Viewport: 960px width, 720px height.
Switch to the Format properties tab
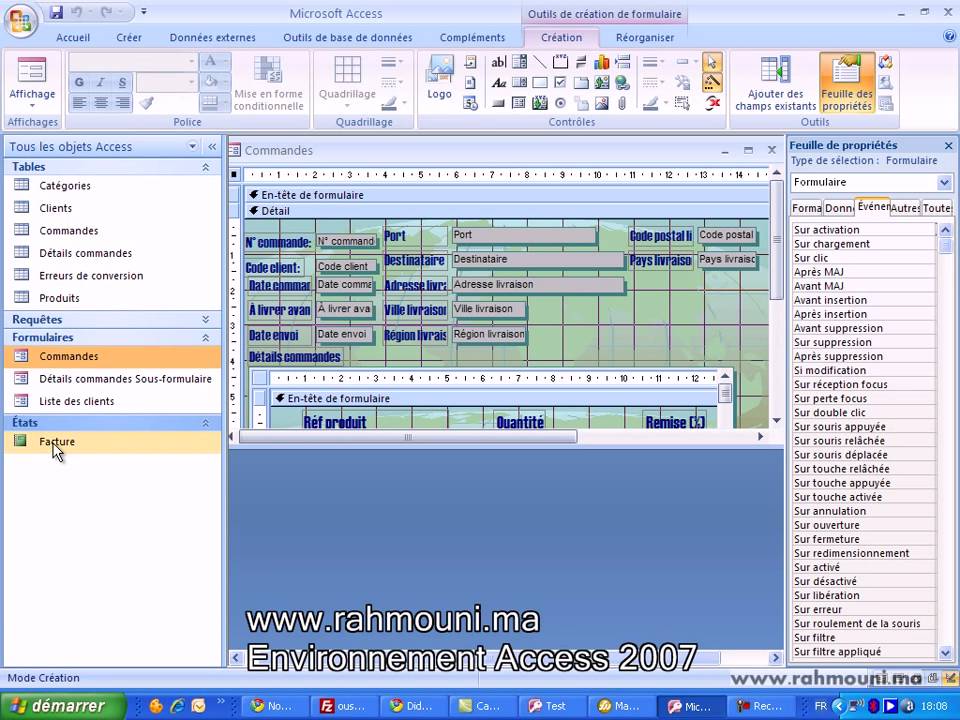click(806, 208)
